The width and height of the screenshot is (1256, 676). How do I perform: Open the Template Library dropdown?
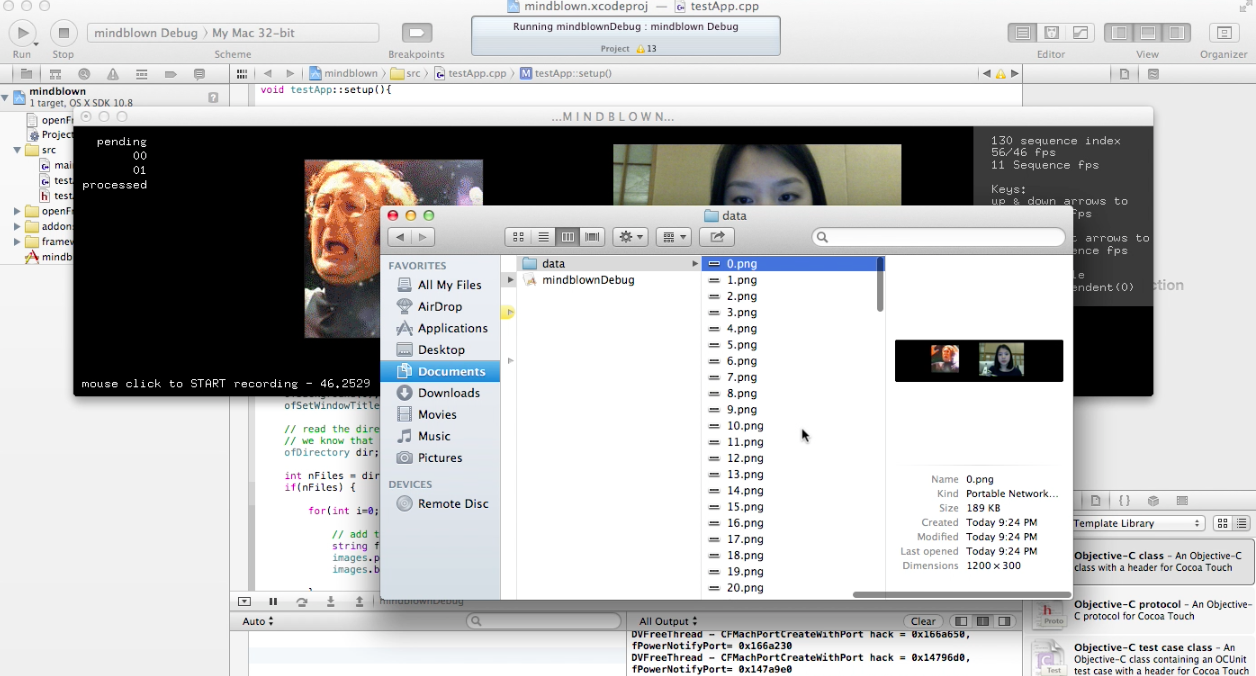pyautogui.click(x=1137, y=523)
